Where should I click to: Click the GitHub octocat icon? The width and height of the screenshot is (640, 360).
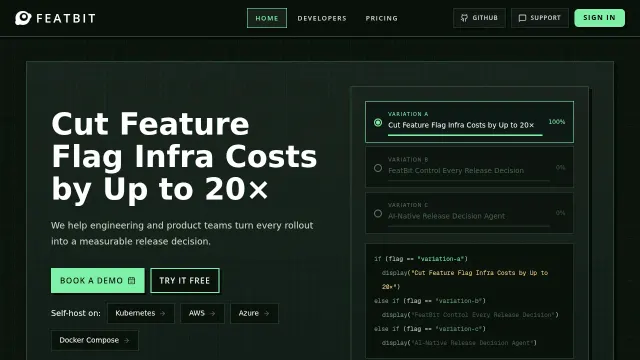(464, 18)
